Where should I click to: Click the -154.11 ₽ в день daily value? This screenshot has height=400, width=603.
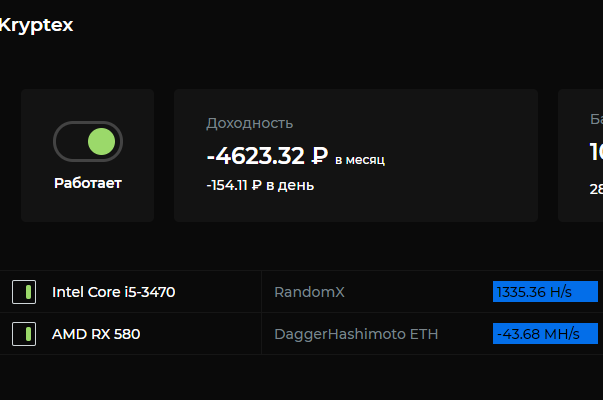pyautogui.click(x=260, y=185)
